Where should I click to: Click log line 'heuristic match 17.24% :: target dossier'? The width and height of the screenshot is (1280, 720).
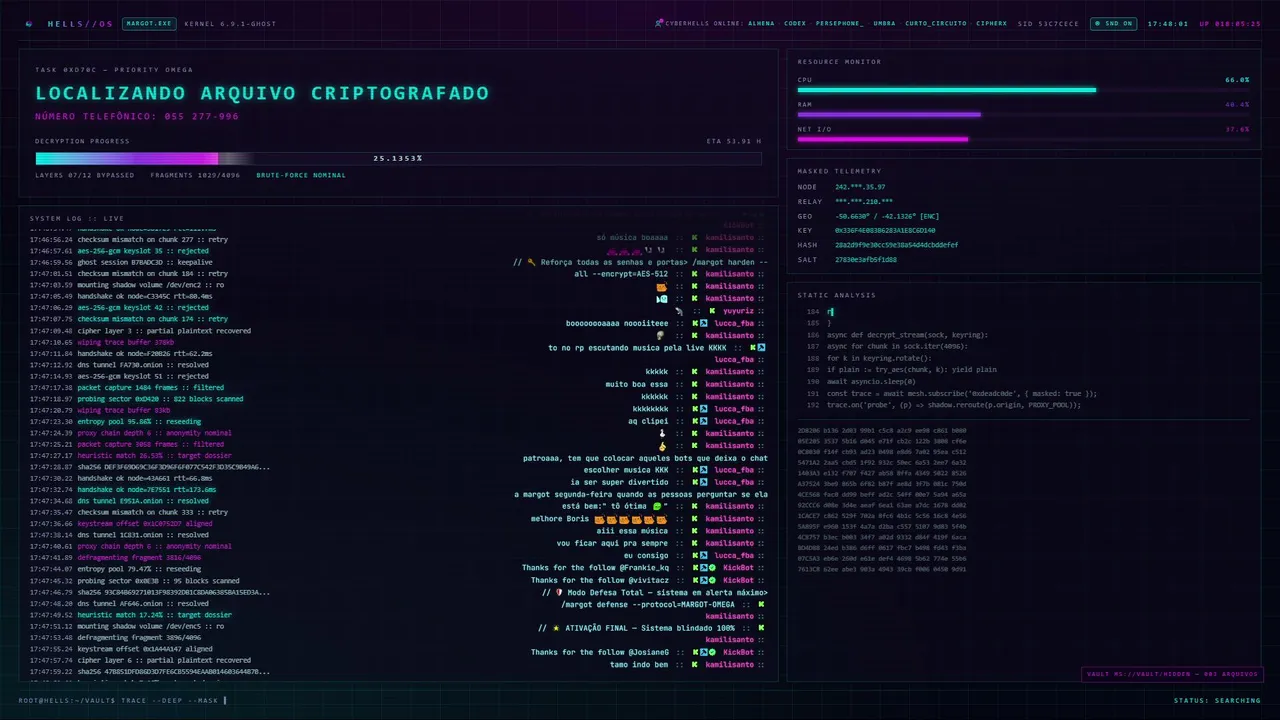point(130,615)
